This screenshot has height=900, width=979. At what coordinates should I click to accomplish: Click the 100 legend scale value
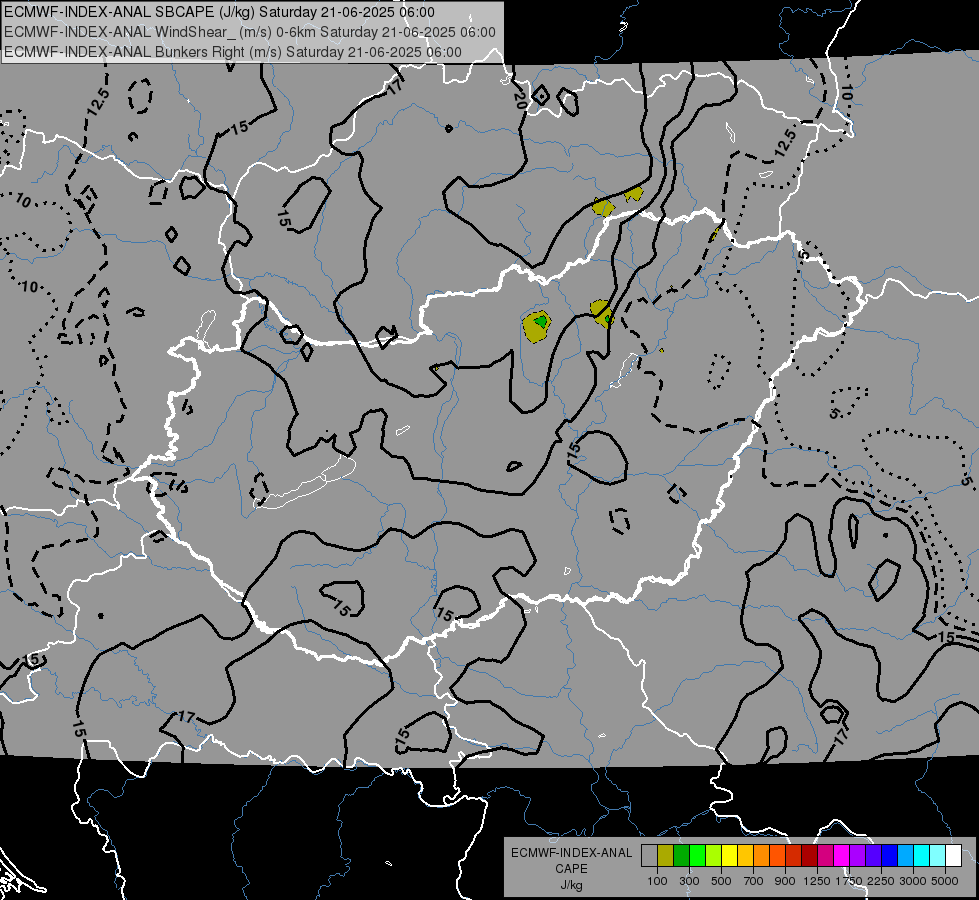pos(657,881)
